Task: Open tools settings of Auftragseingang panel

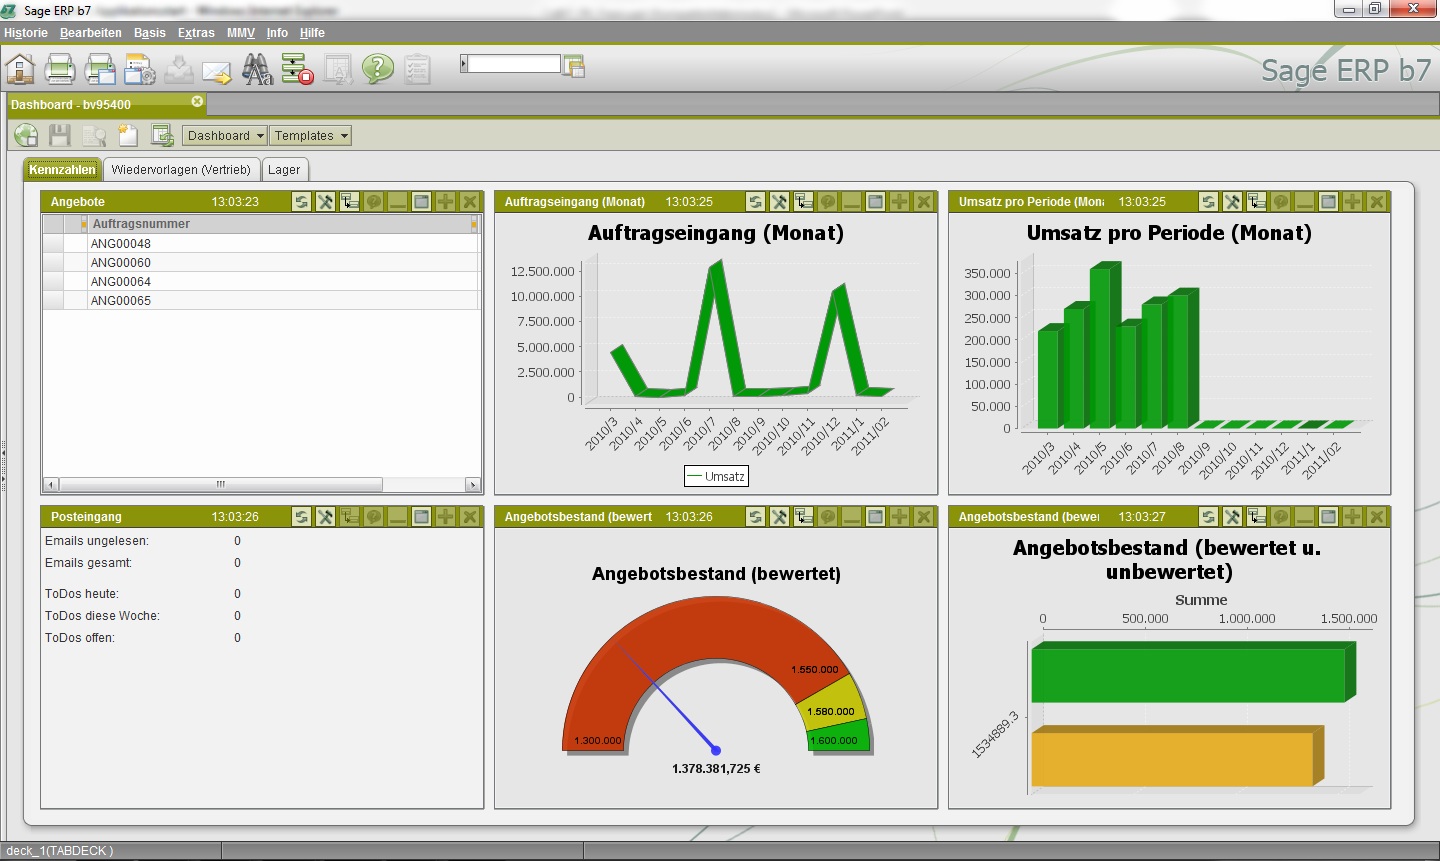Action: (x=779, y=202)
